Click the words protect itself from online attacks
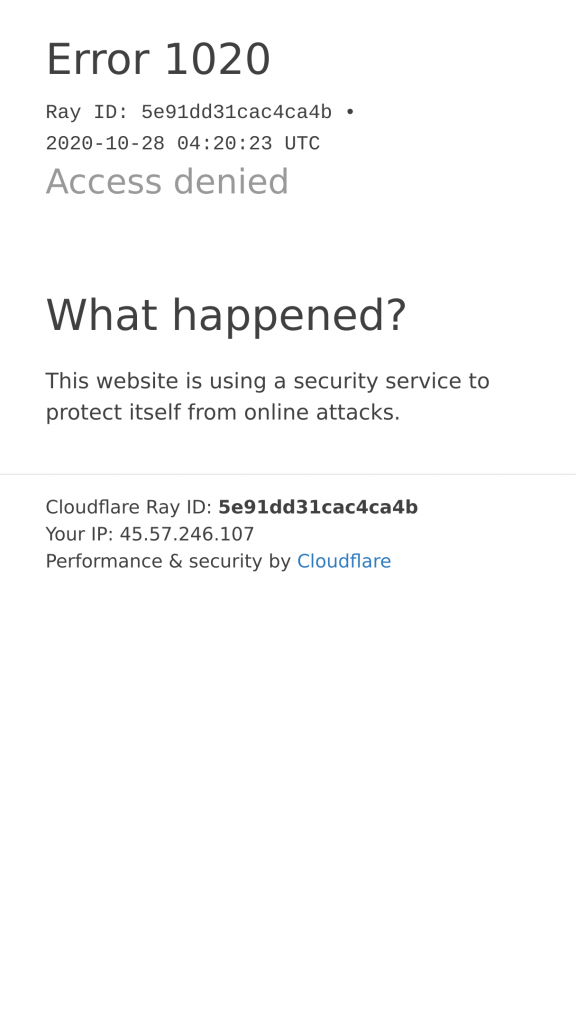Screen dimensions: 576x1024 tap(223, 413)
